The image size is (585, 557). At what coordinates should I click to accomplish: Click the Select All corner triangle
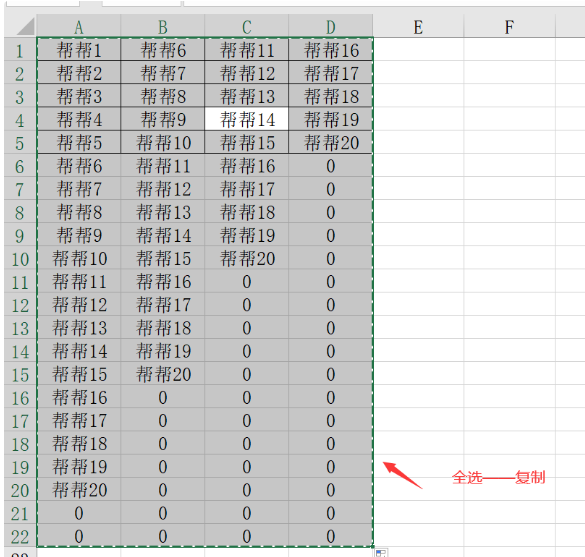(25, 26)
